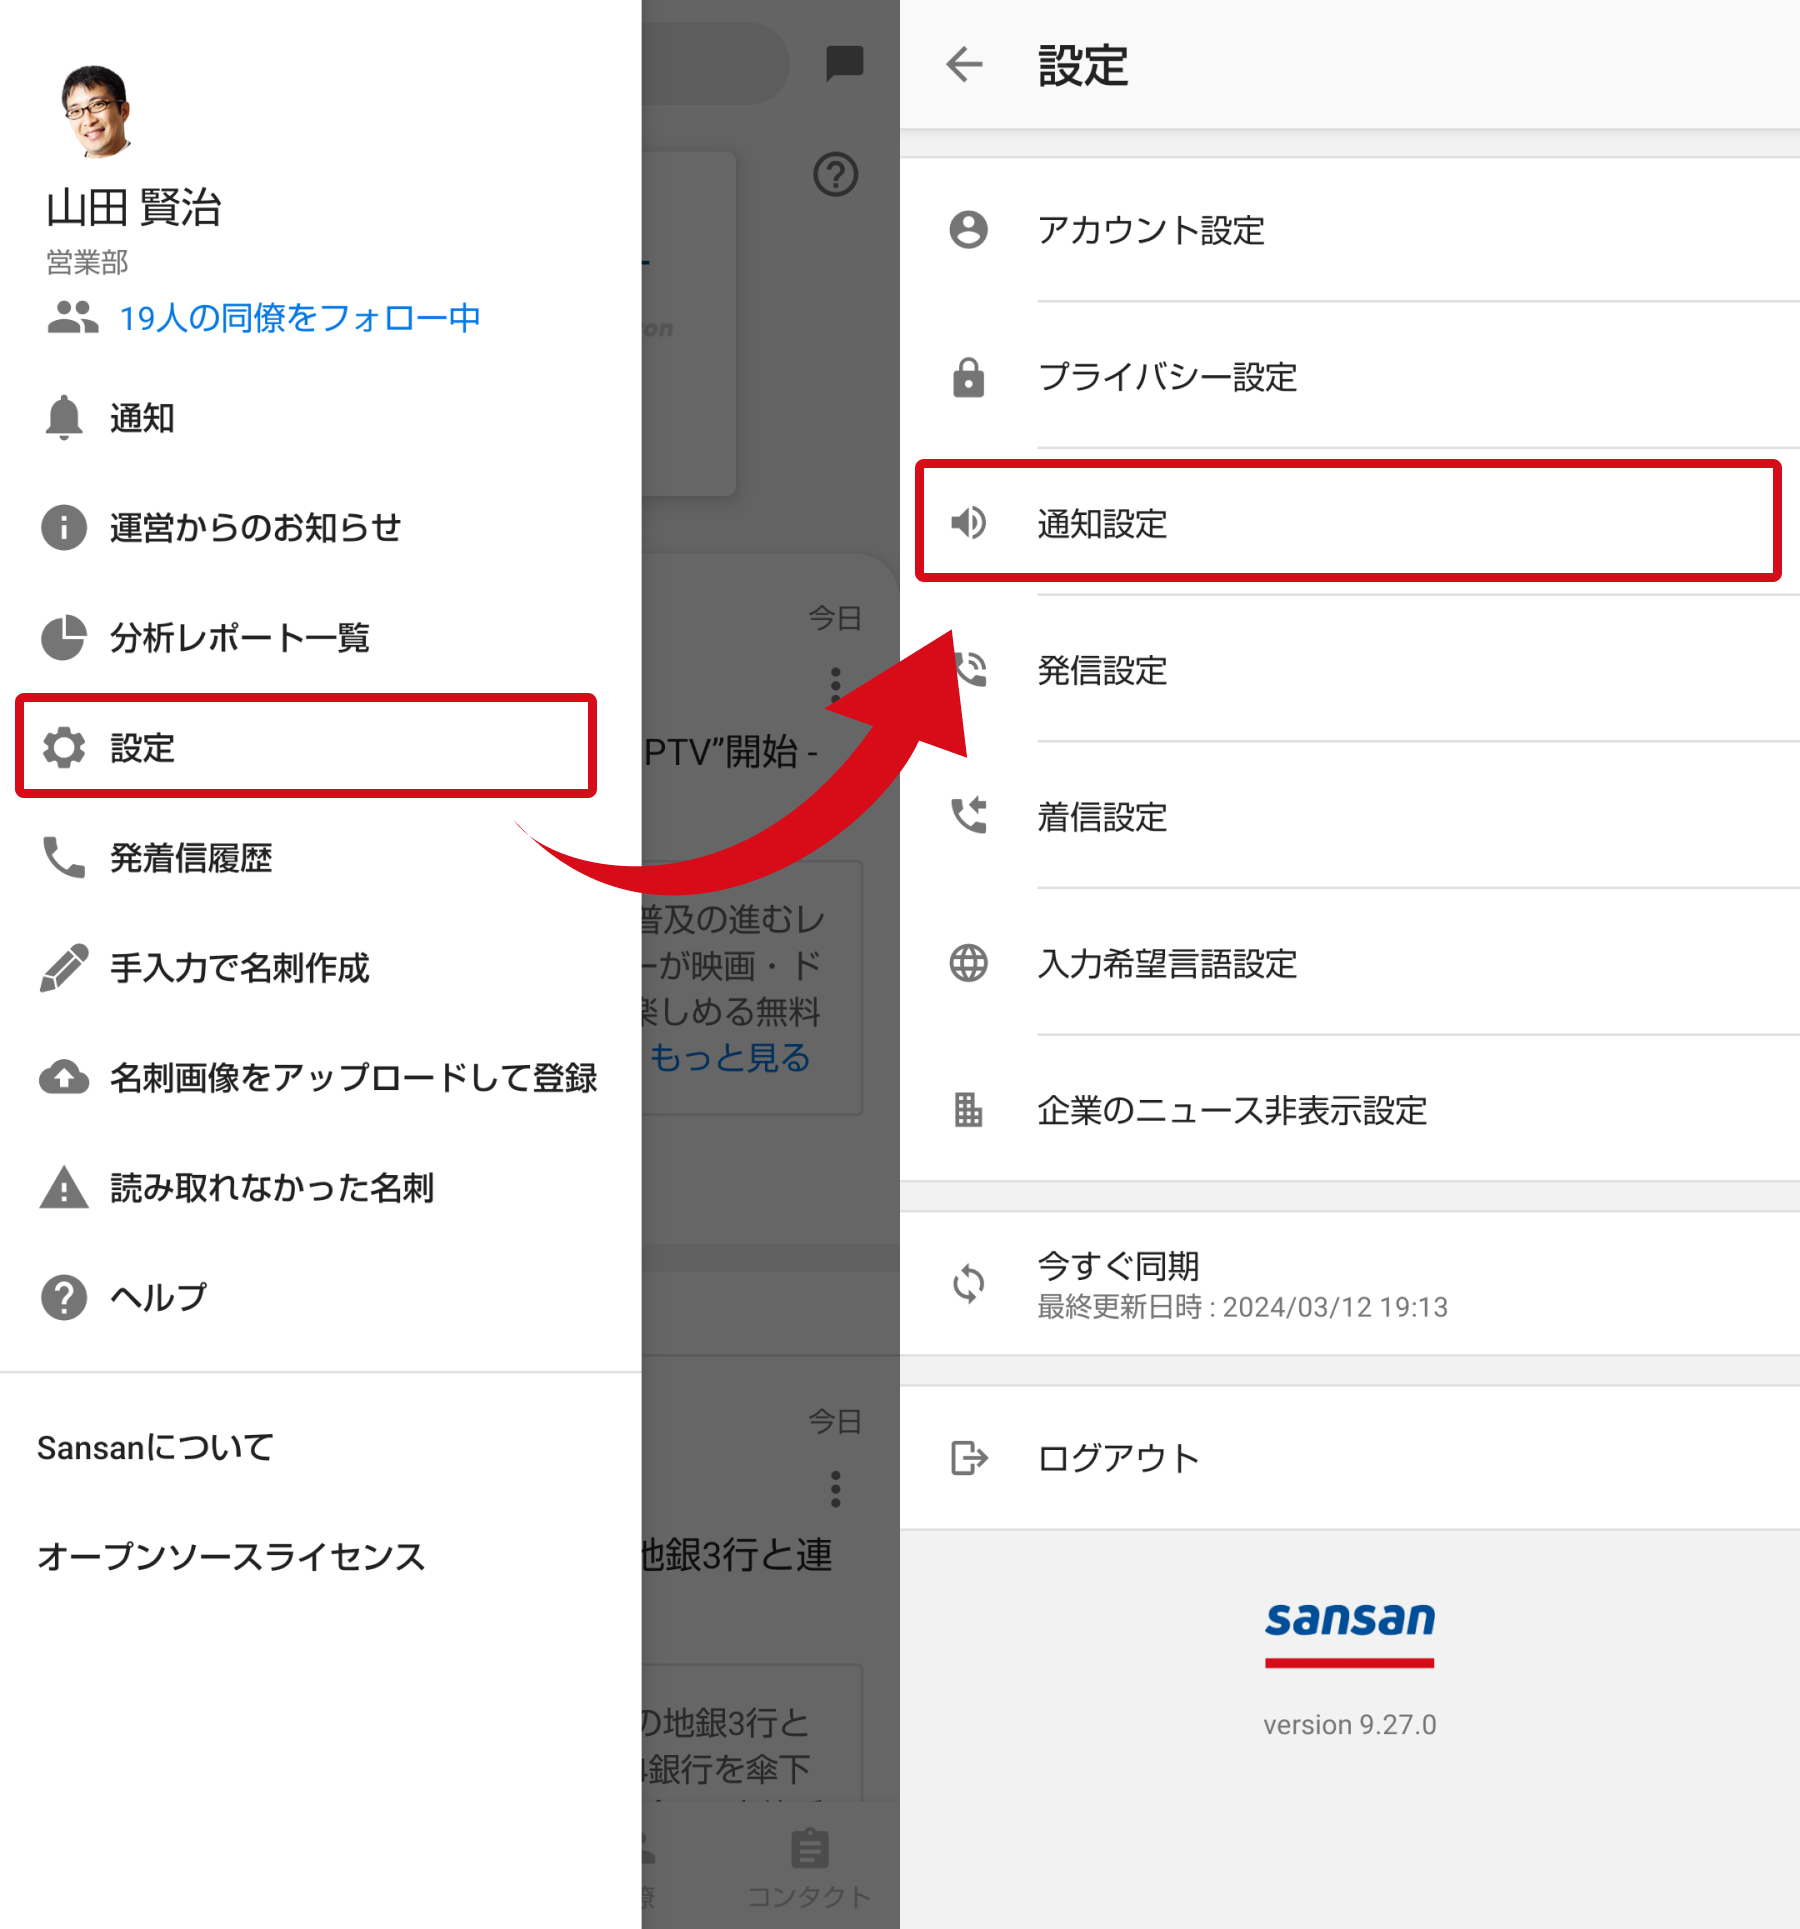1800x1929 pixels.
Task: Open 企業のニュース非表示設定
Action: (1350, 1110)
